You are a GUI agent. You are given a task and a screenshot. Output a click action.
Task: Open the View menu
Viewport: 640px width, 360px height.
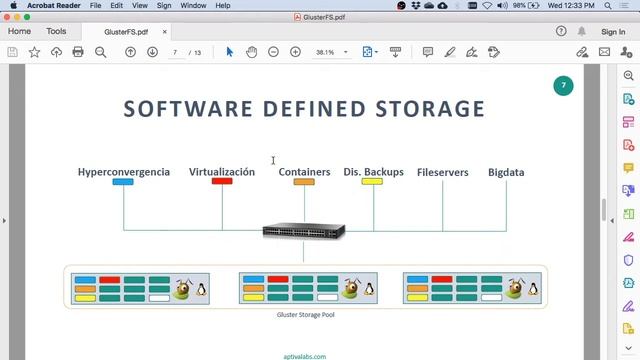[140, 6]
